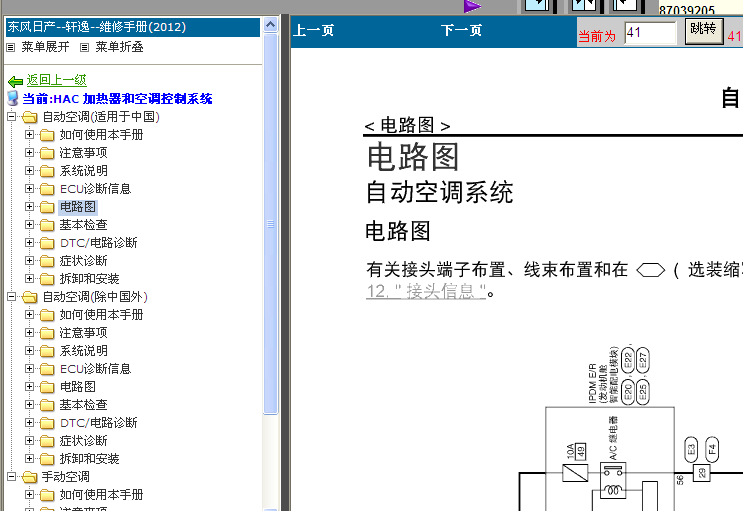Expand 如何使用本手册 under 手动空调

click(29, 494)
